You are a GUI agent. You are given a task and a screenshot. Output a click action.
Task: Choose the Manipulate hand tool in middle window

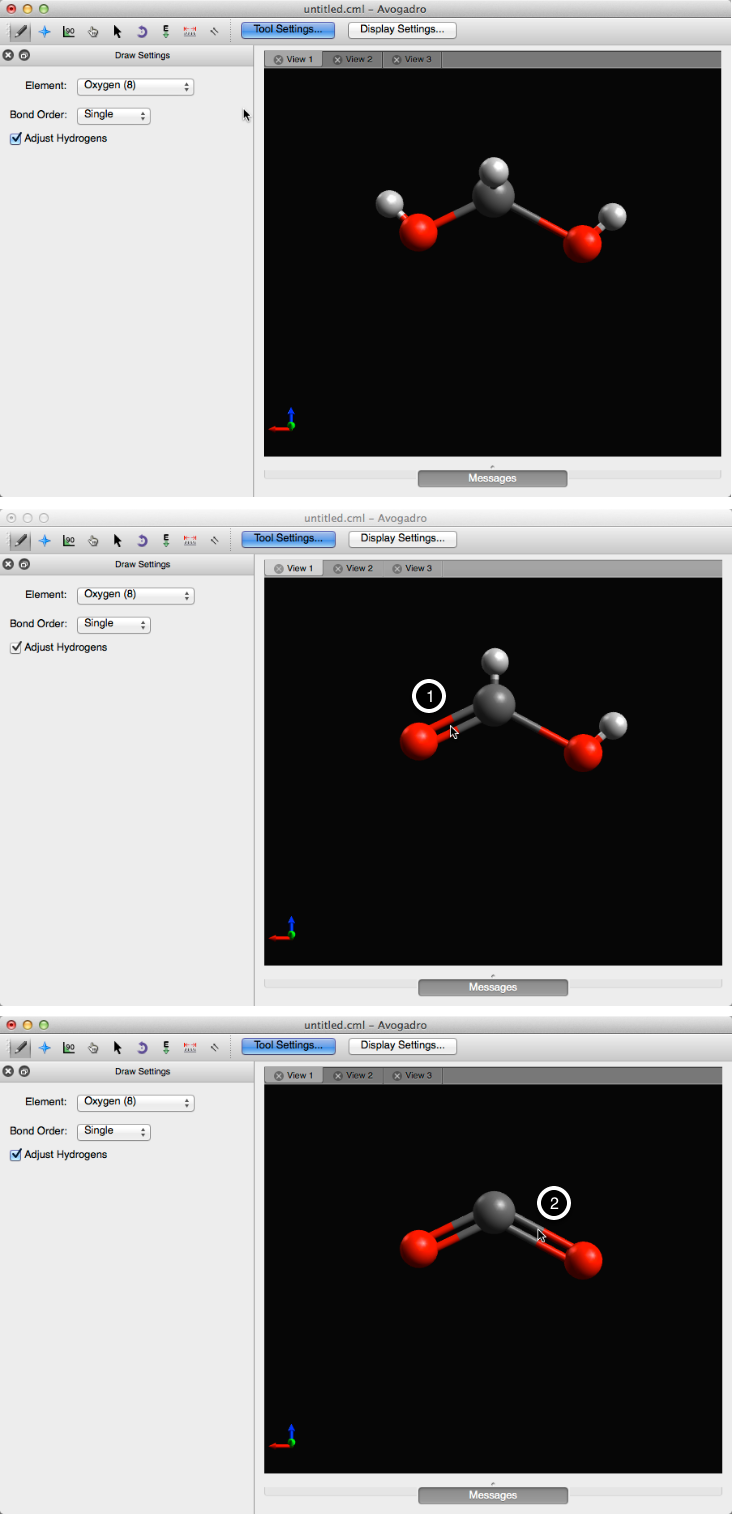[x=93, y=541]
